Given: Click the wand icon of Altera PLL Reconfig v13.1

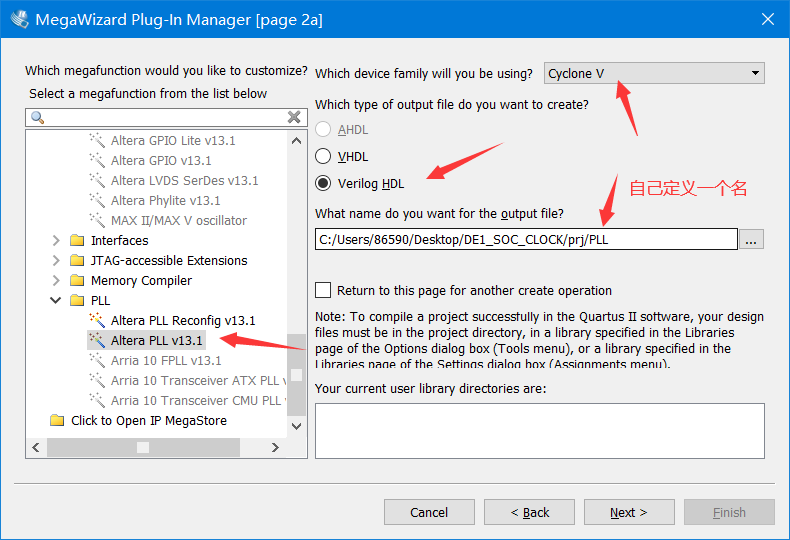Looking at the screenshot, I should pos(97,320).
